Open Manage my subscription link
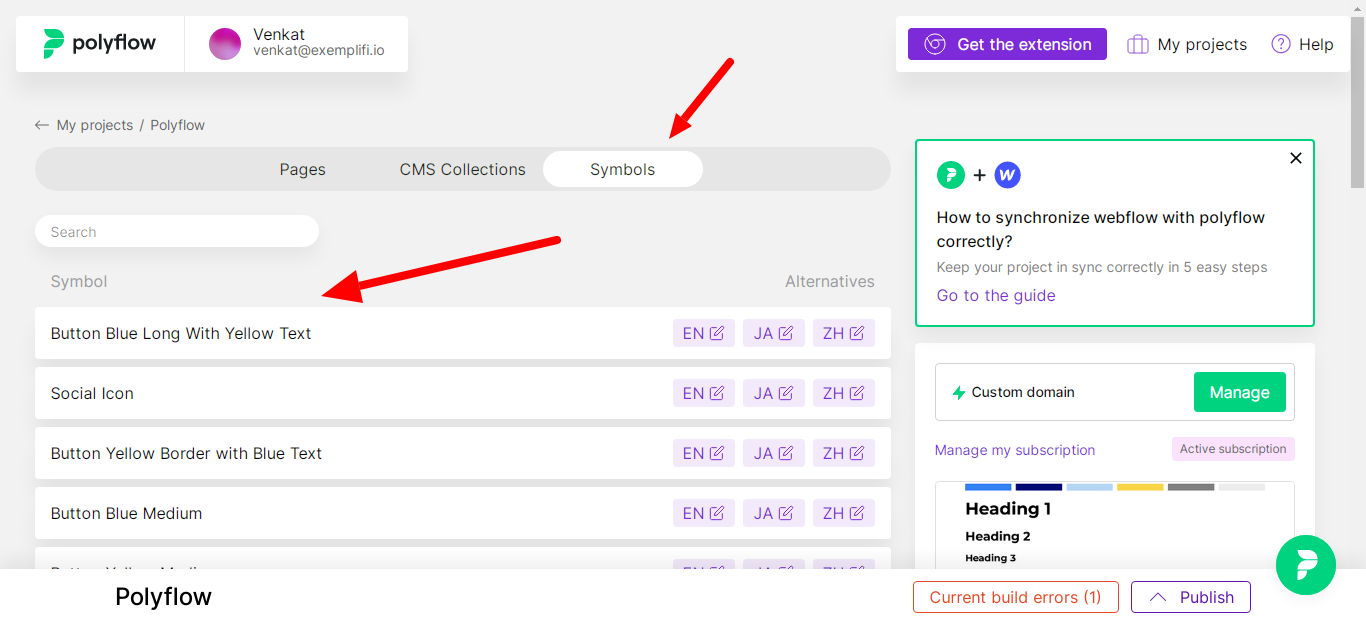The height and width of the screenshot is (625, 1366). pyautogui.click(x=1015, y=450)
